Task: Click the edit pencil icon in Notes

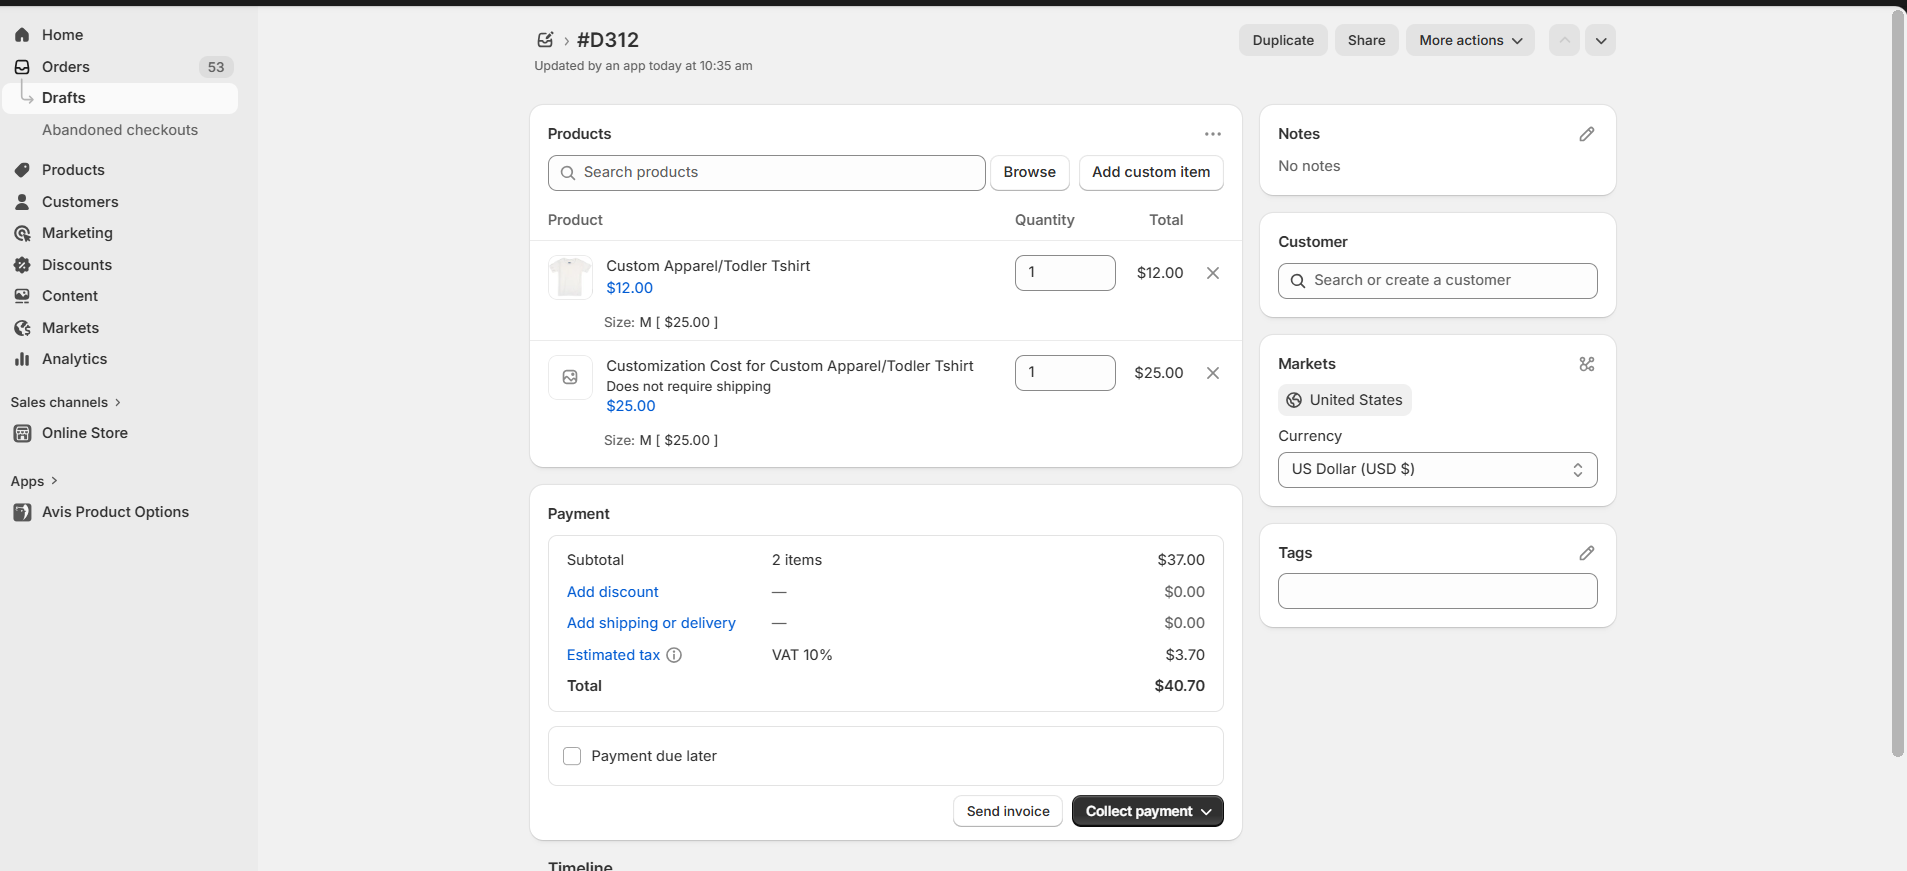Action: (1586, 134)
